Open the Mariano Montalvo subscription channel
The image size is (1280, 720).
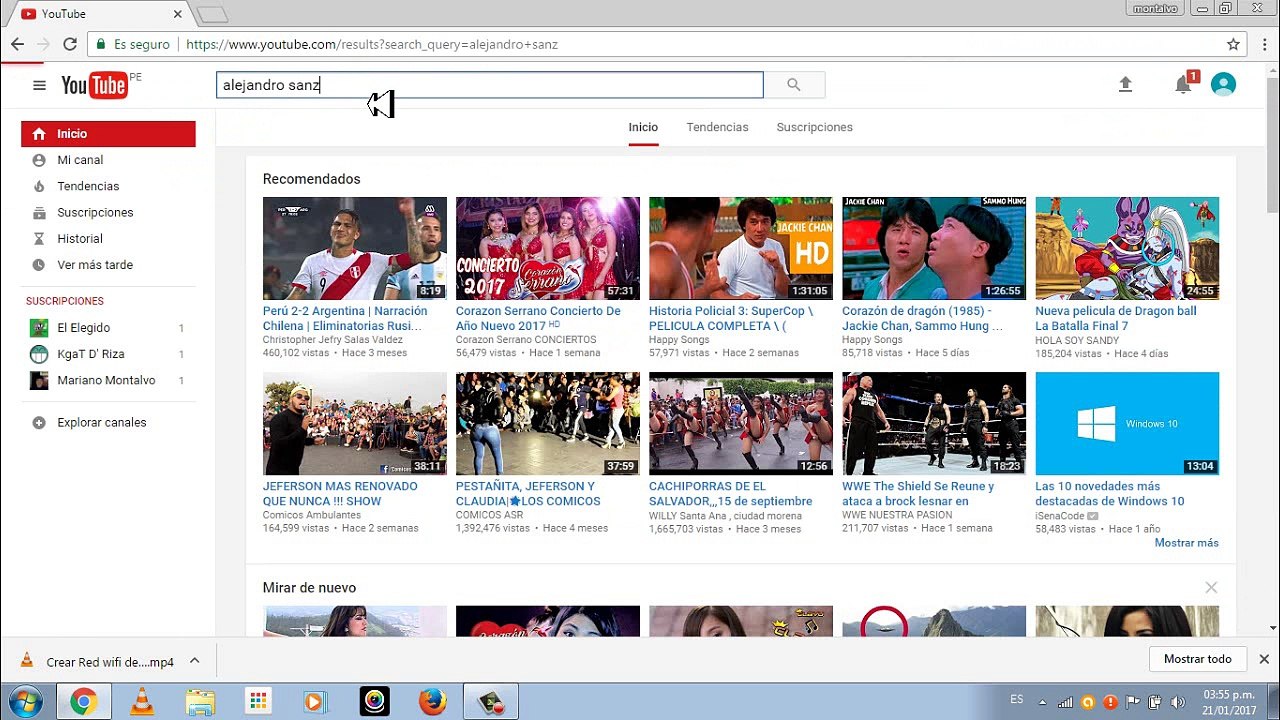(108, 380)
